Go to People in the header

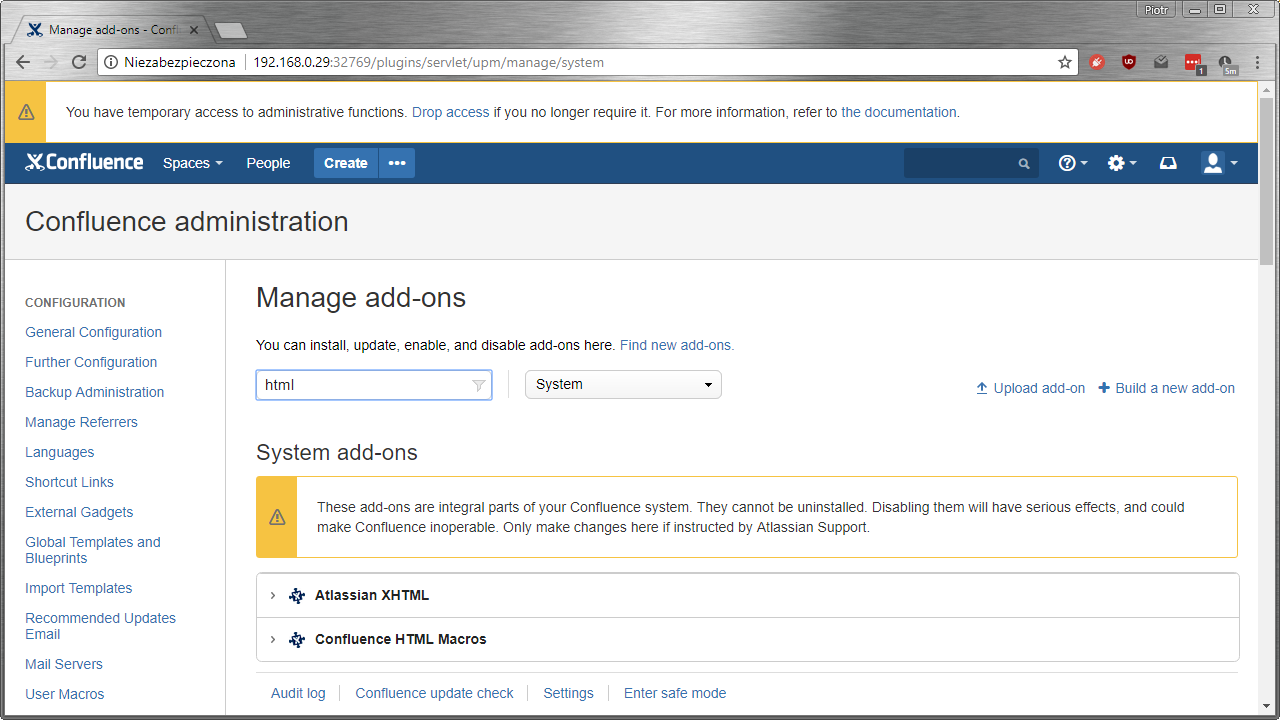(268, 163)
